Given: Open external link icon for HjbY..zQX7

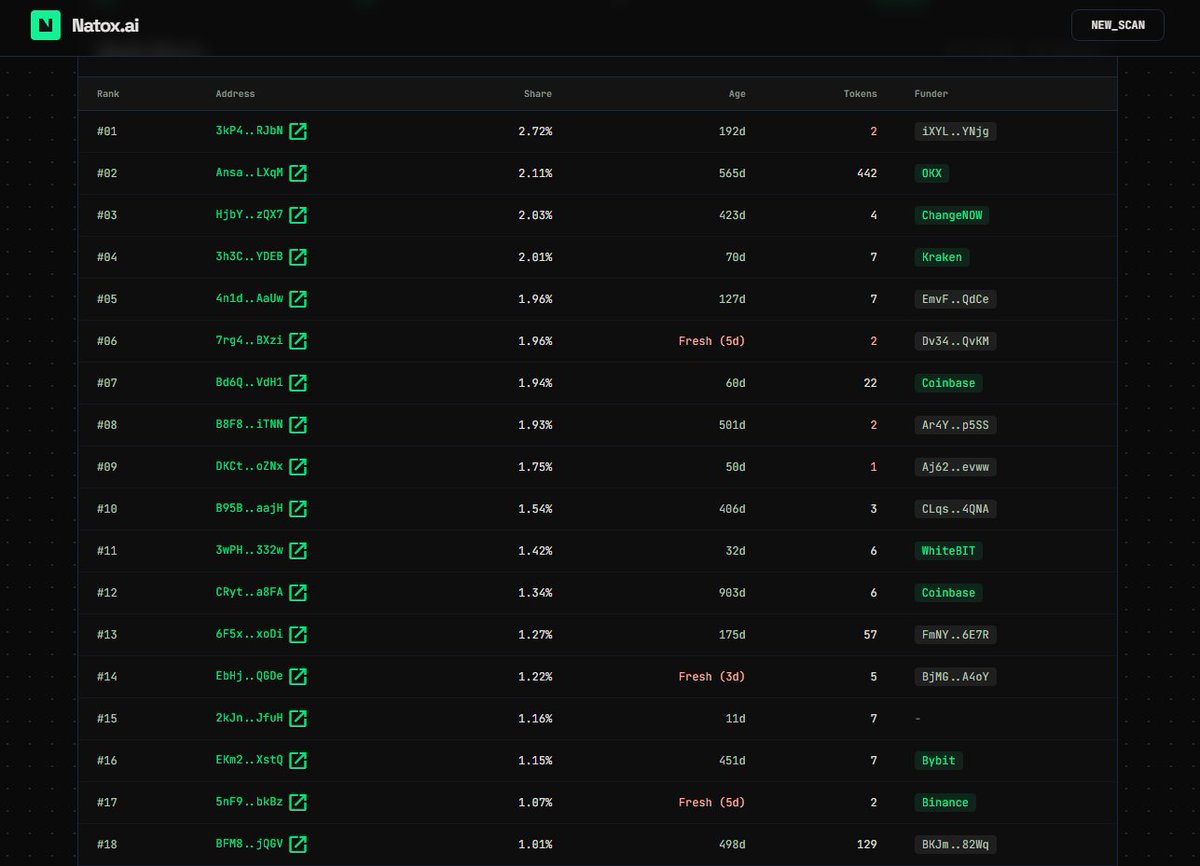Looking at the screenshot, I should [298, 215].
